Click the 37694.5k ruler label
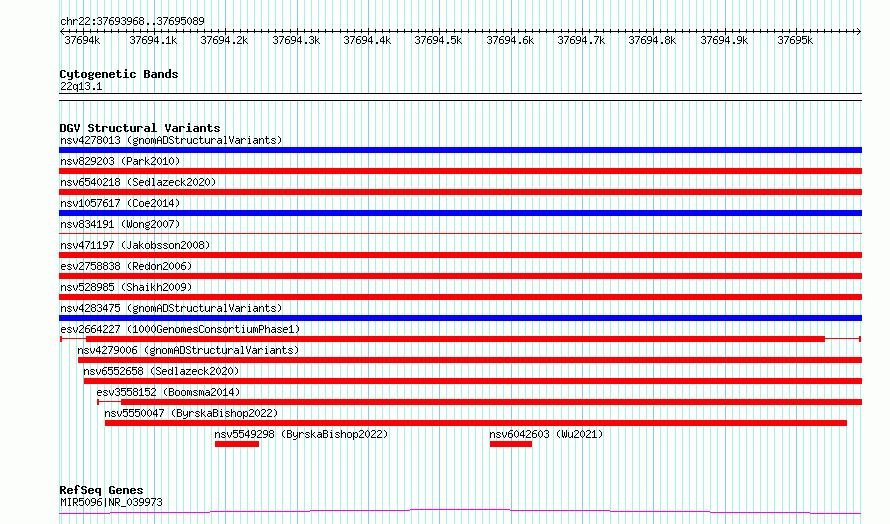The image size is (890, 524). tap(438, 41)
